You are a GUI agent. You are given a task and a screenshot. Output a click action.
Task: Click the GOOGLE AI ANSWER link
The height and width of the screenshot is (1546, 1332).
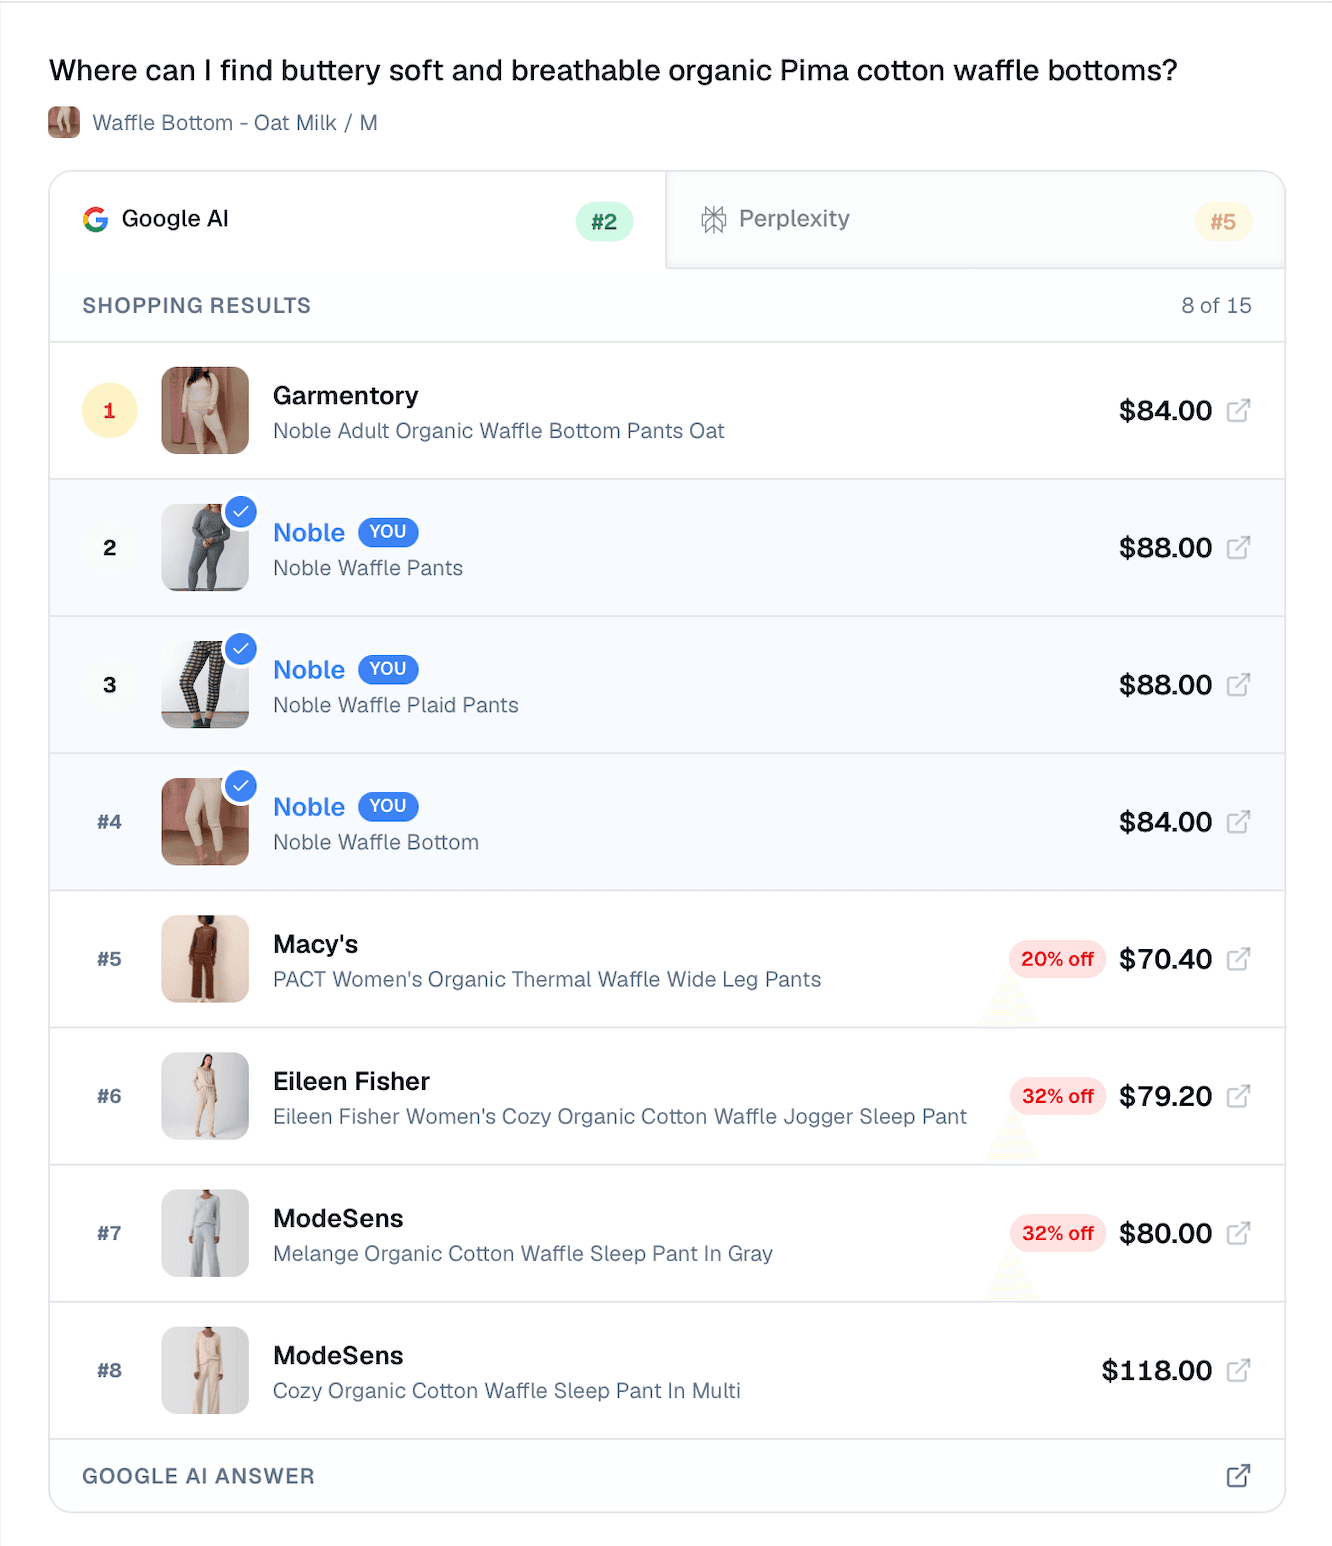pyautogui.click(x=198, y=1475)
